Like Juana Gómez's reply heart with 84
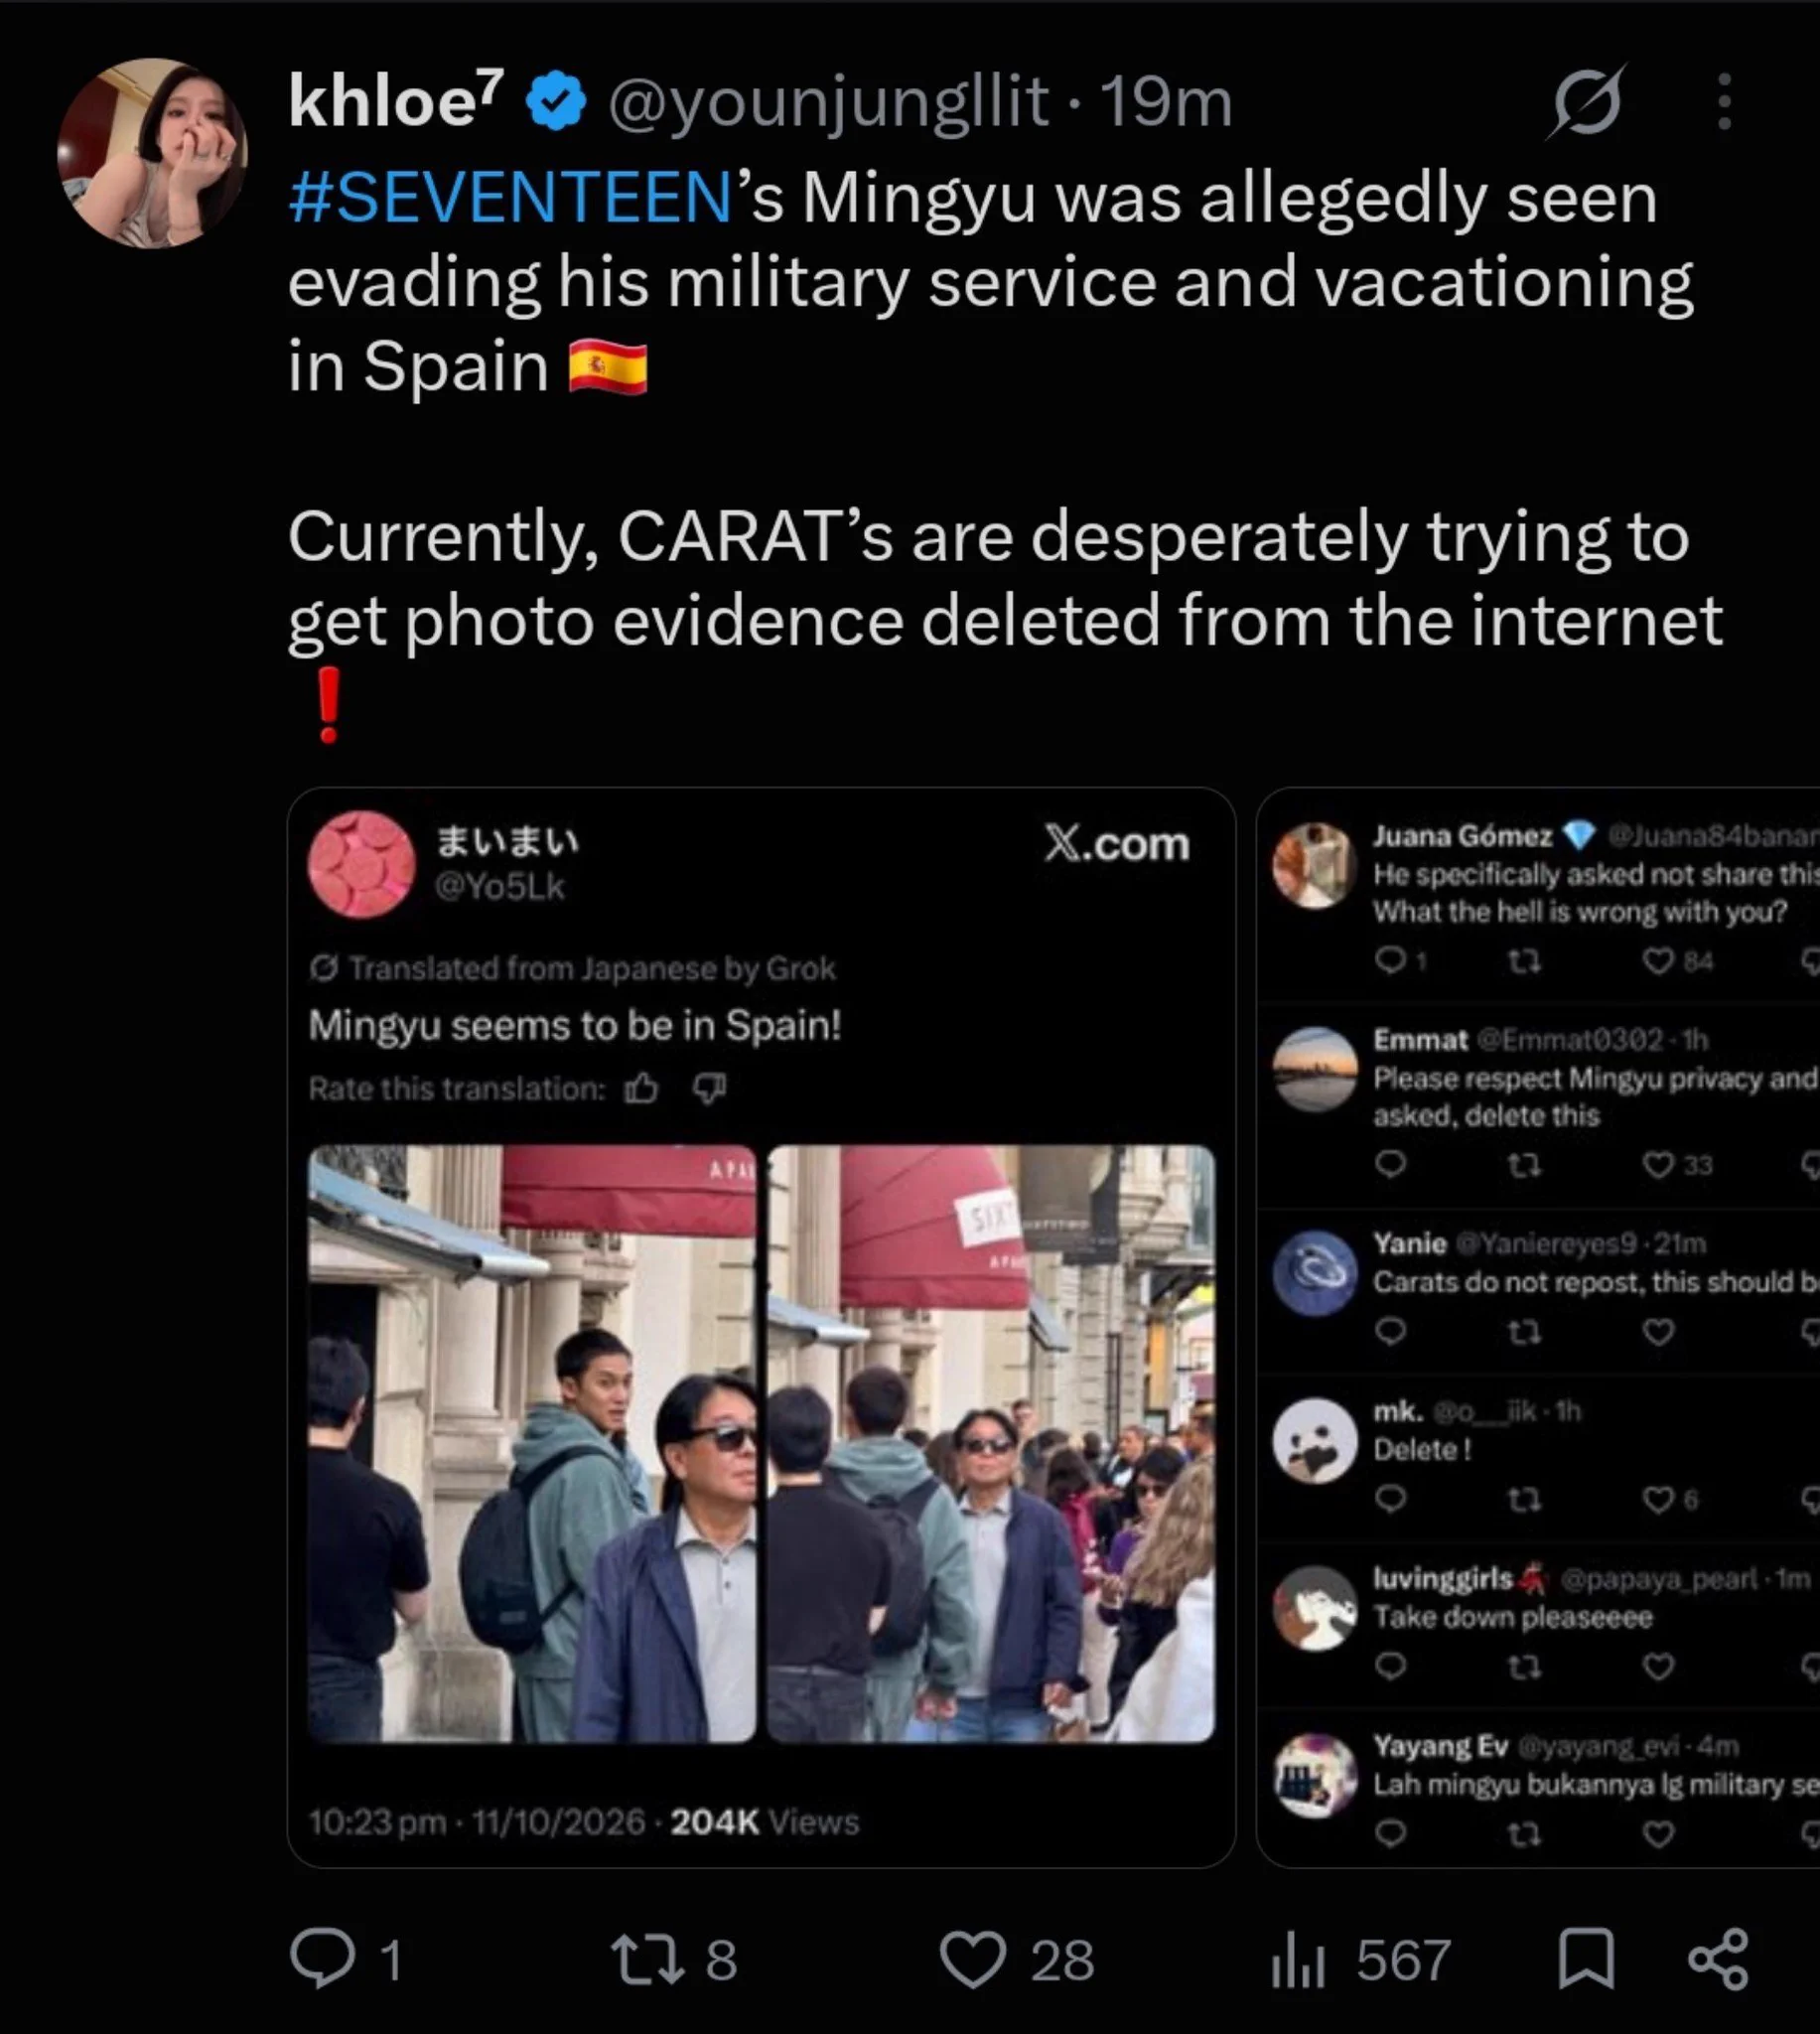The image size is (1820, 2034). 1658,961
